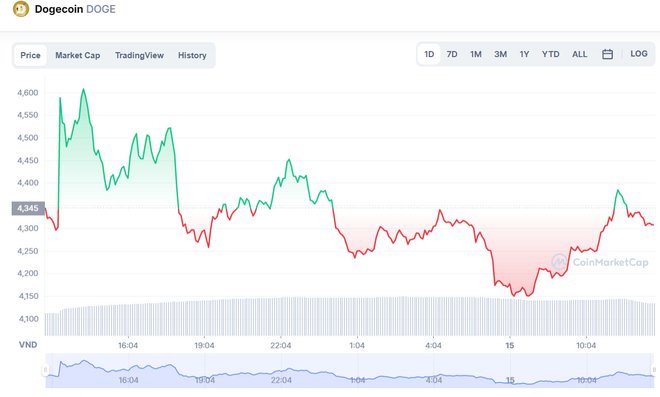The width and height of the screenshot is (660, 397).
Task: Grab the right handle of range selector
Action: click(654, 370)
